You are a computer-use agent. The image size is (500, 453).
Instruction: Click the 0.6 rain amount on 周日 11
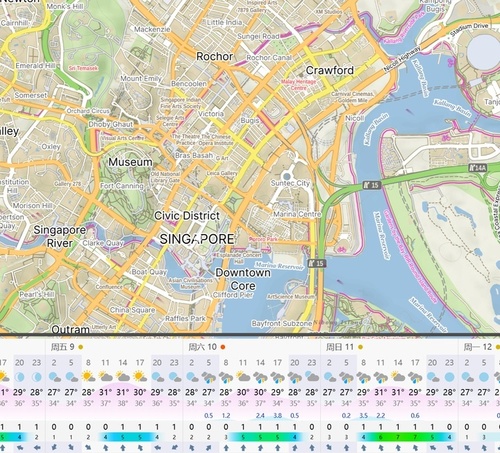pos(415,416)
